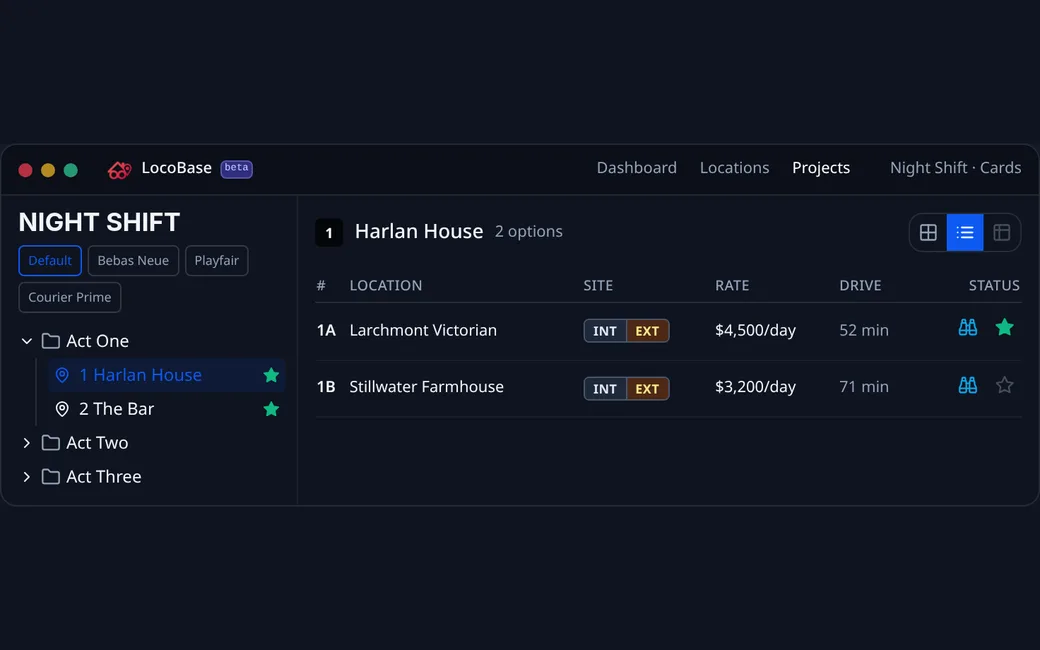Open the Projects nav tab
This screenshot has width=1040, height=650.
[x=821, y=168]
